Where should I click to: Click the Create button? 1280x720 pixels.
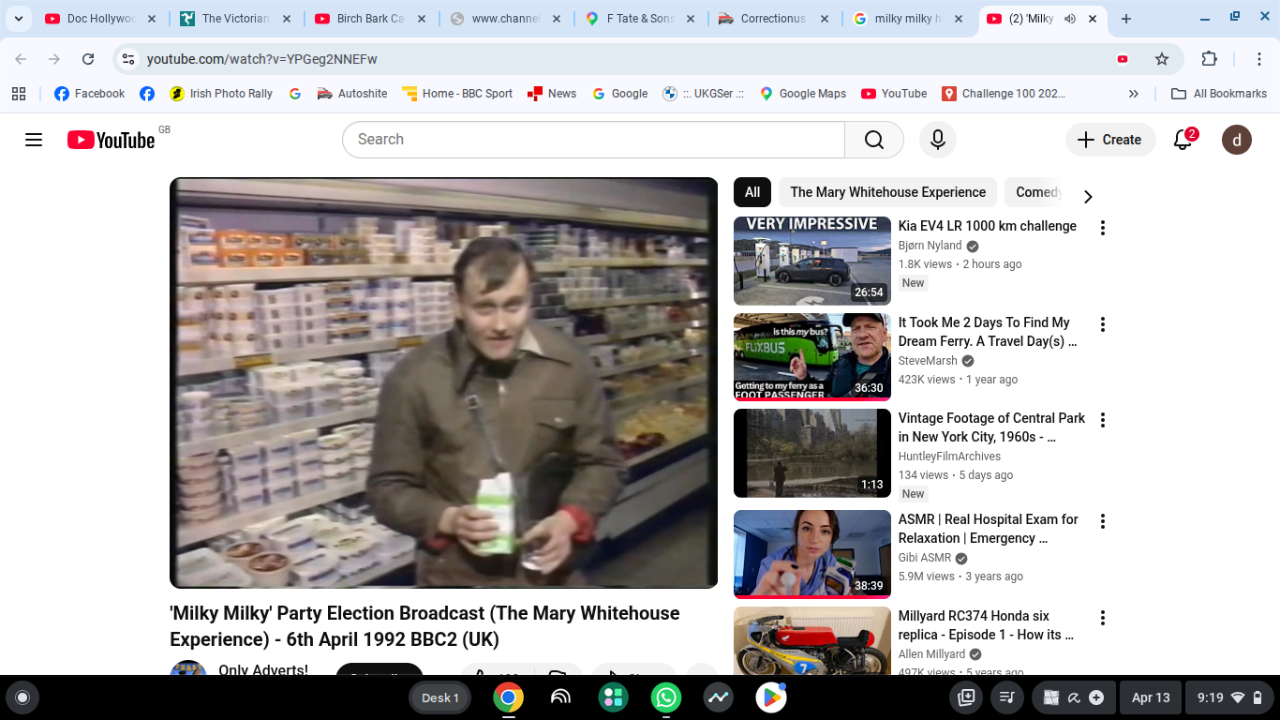point(1110,140)
